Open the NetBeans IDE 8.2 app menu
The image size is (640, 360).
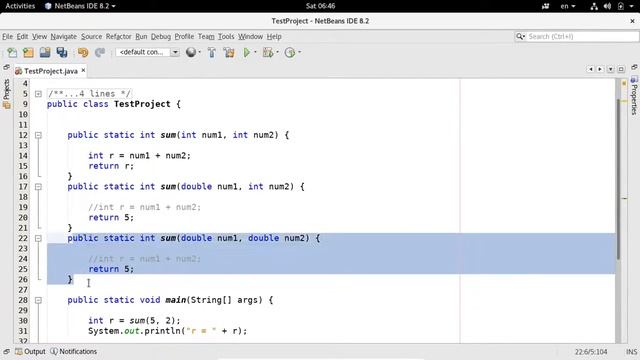point(80,6)
